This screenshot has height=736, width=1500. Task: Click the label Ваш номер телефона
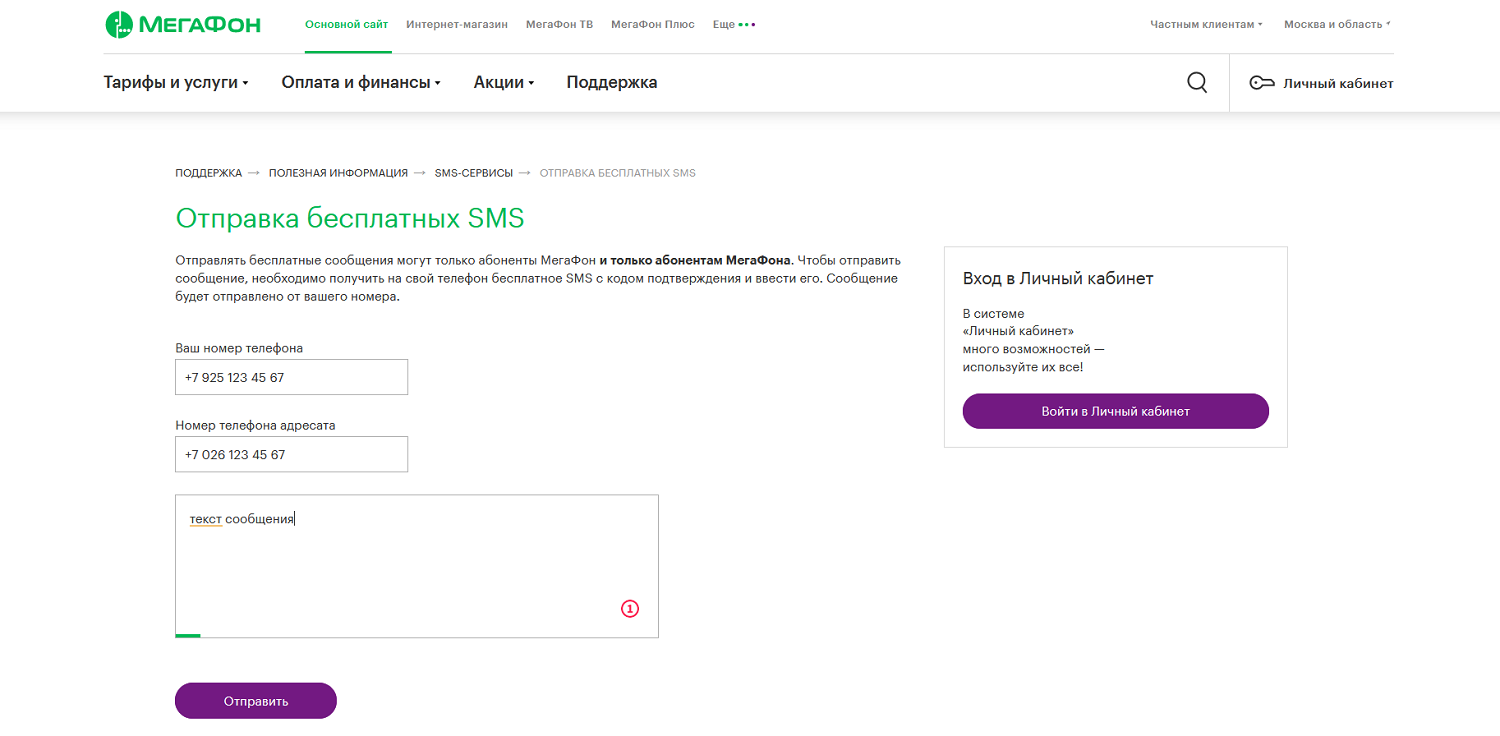coord(239,348)
